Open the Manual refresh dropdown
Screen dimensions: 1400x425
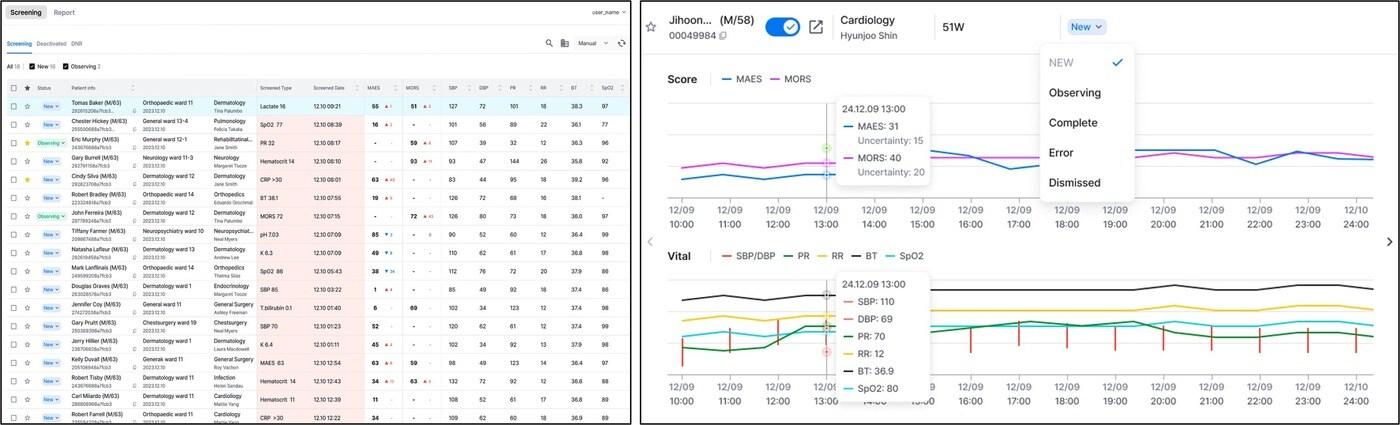pos(593,44)
